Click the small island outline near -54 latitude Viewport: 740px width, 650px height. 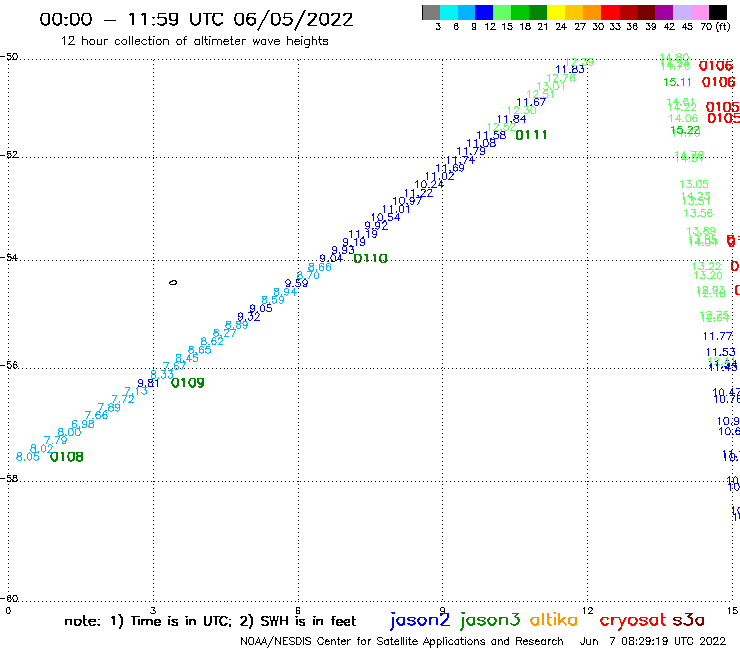point(173,282)
